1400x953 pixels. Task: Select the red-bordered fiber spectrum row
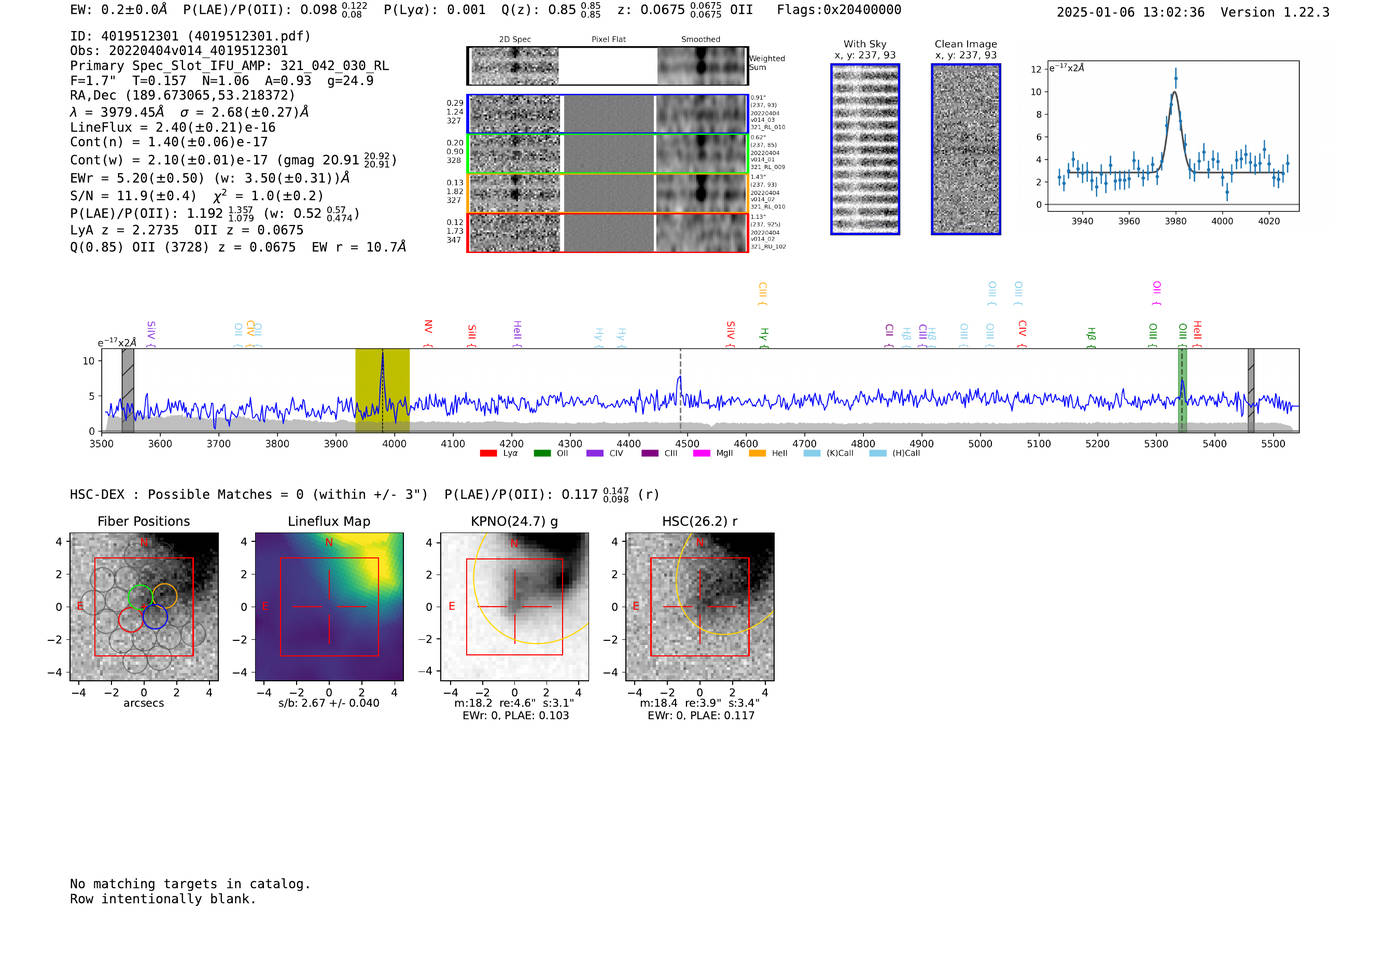[x=608, y=233]
